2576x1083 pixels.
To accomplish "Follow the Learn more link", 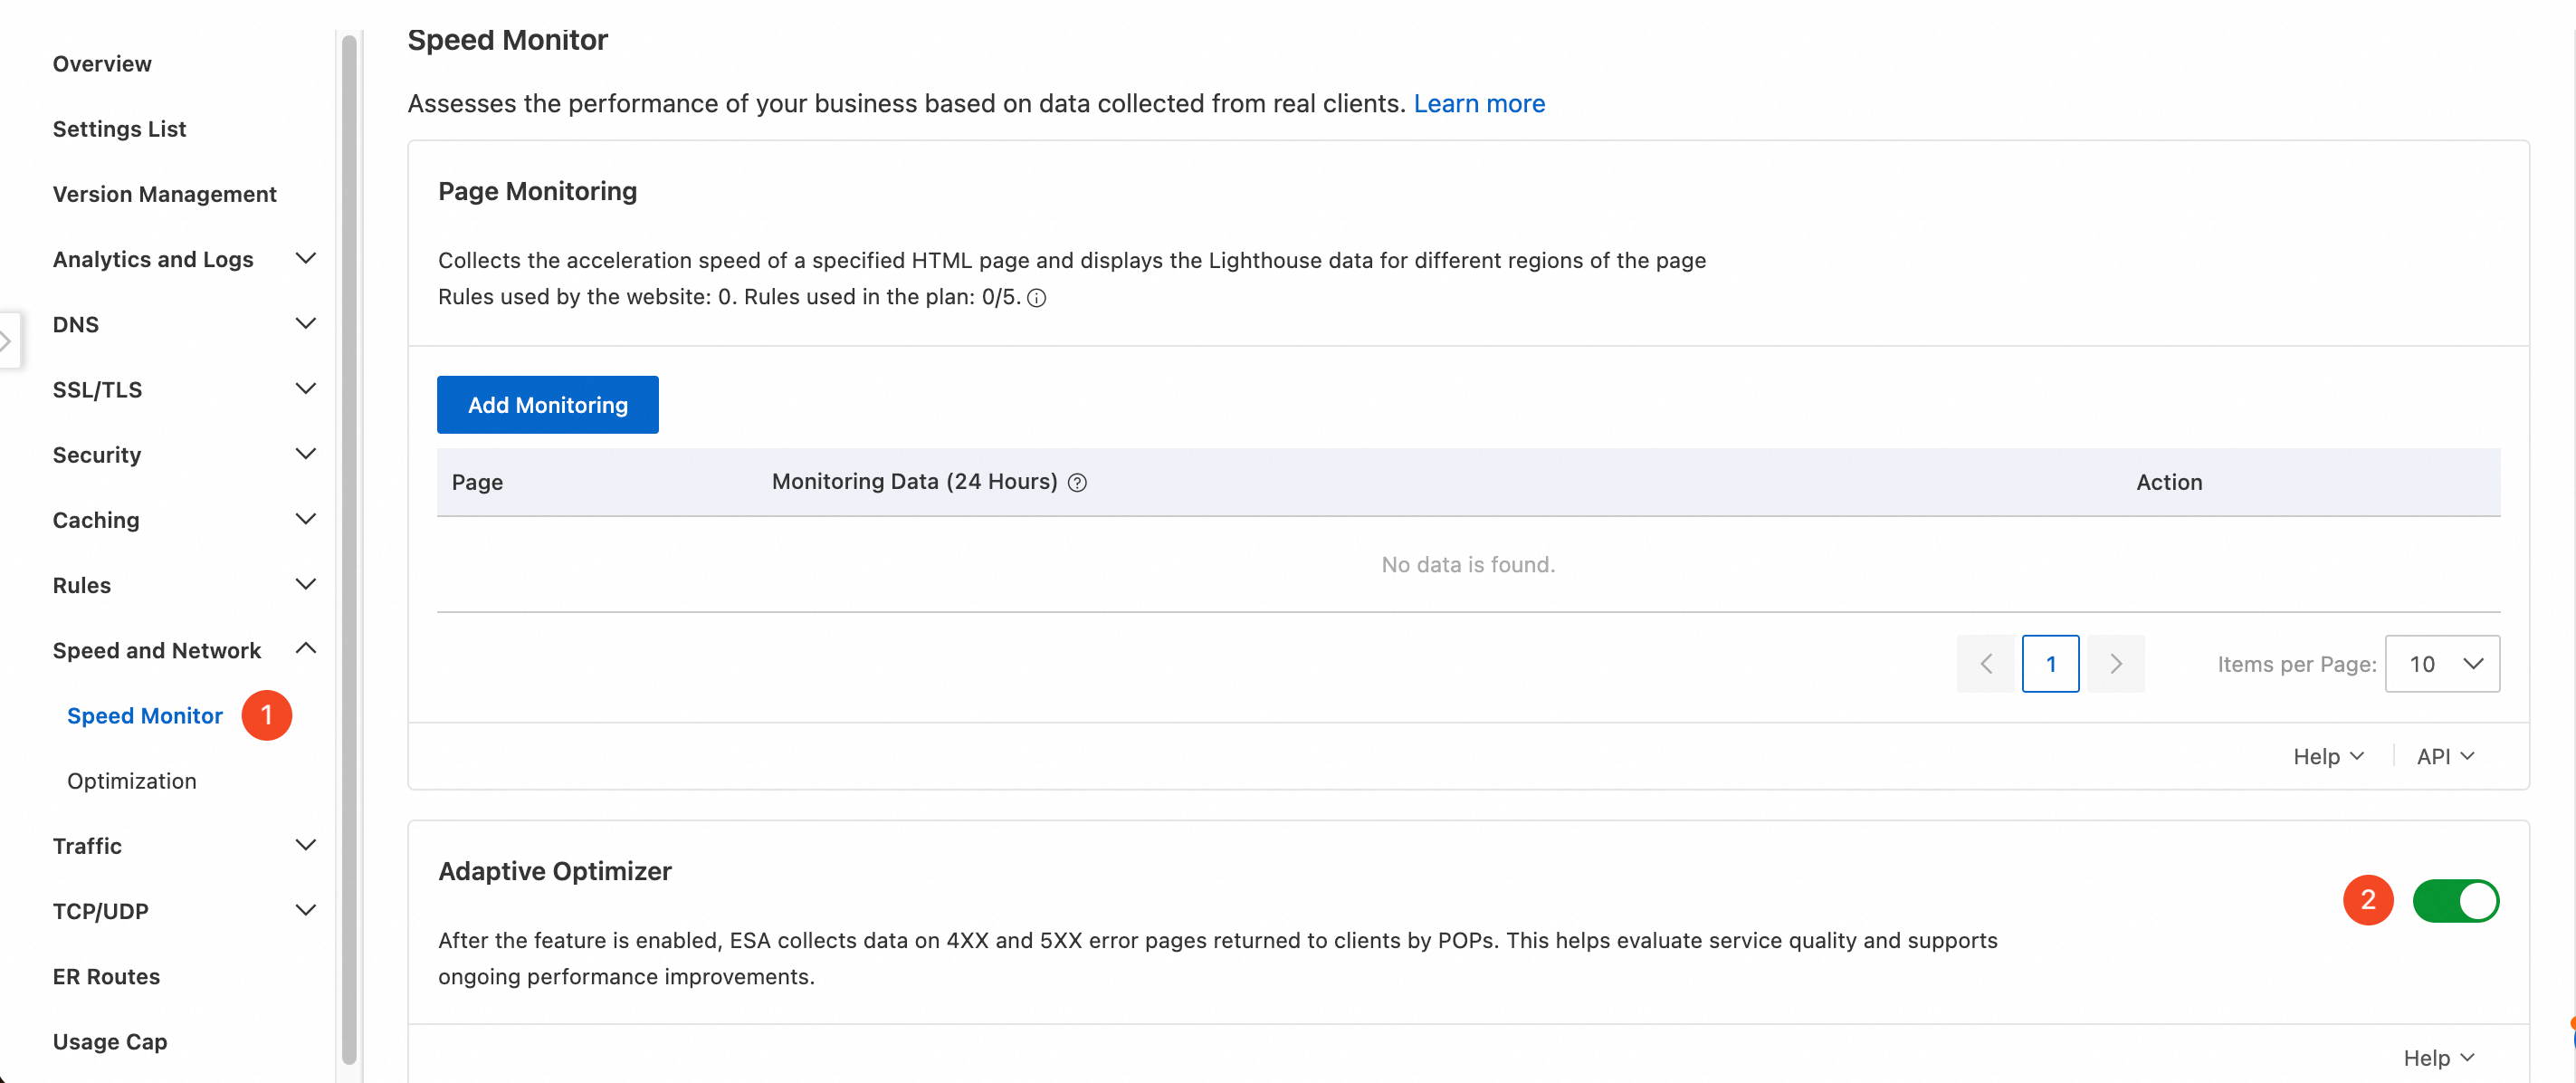I will tap(1479, 104).
